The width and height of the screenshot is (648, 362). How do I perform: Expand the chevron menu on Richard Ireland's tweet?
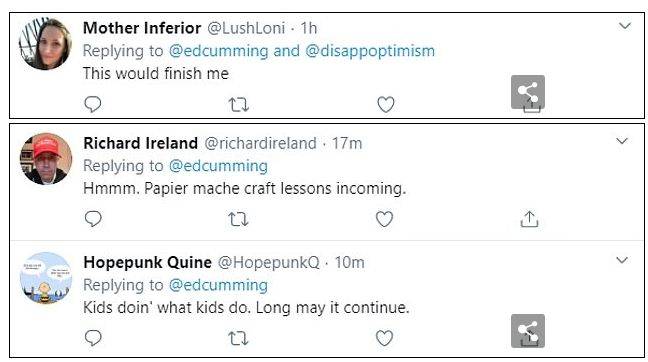(622, 141)
